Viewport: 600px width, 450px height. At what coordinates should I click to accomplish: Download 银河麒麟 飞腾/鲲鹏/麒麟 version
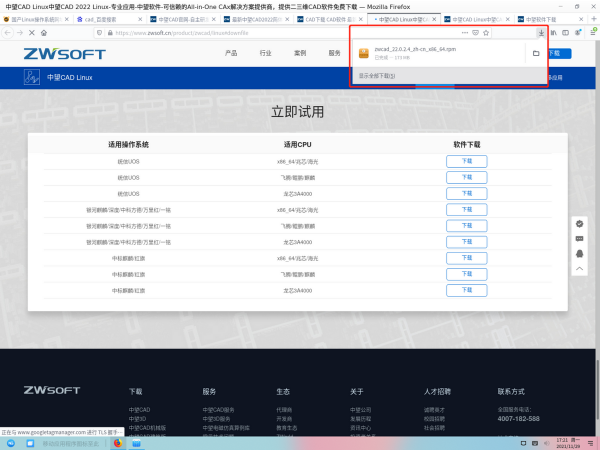pyautogui.click(x=466, y=226)
